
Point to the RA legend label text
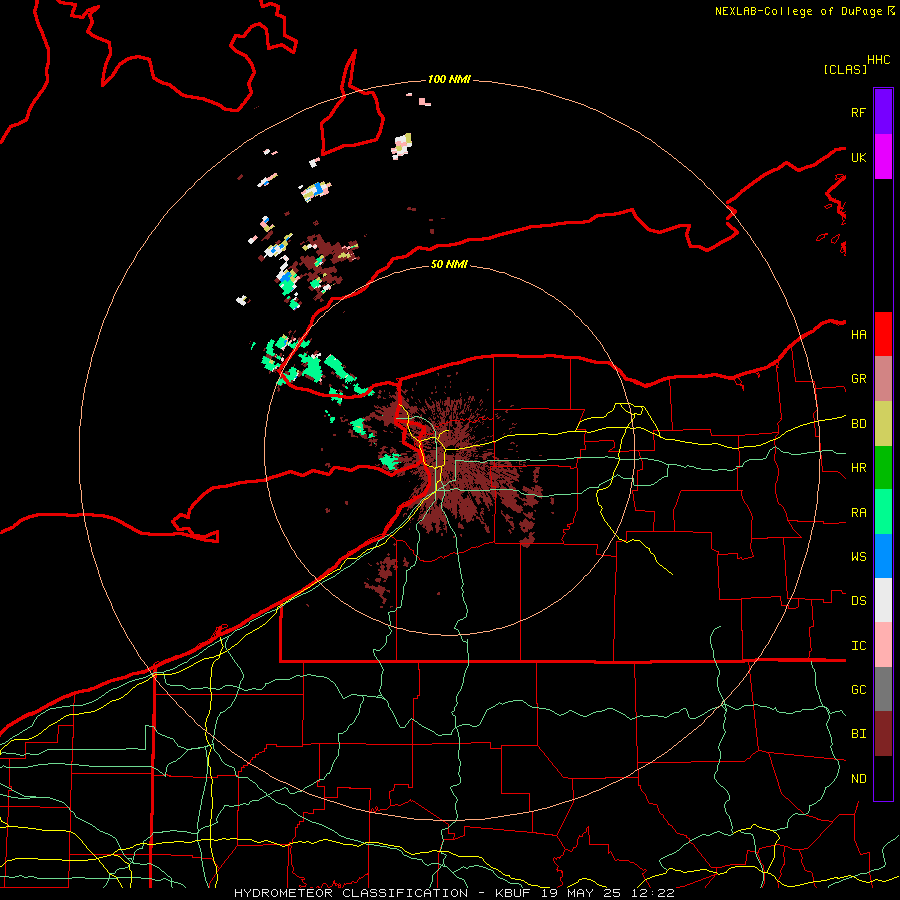[x=858, y=513]
